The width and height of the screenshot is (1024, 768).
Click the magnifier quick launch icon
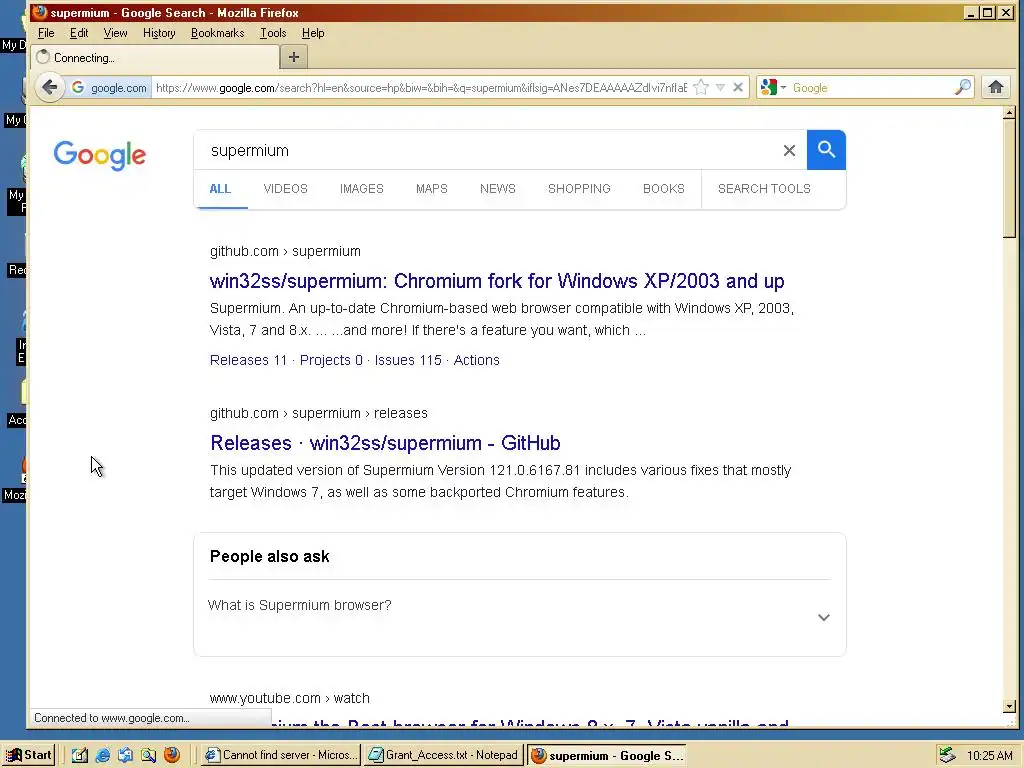click(149, 755)
